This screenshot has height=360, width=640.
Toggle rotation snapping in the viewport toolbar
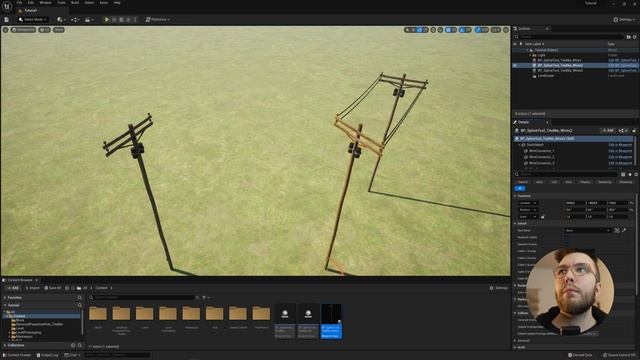(462, 30)
